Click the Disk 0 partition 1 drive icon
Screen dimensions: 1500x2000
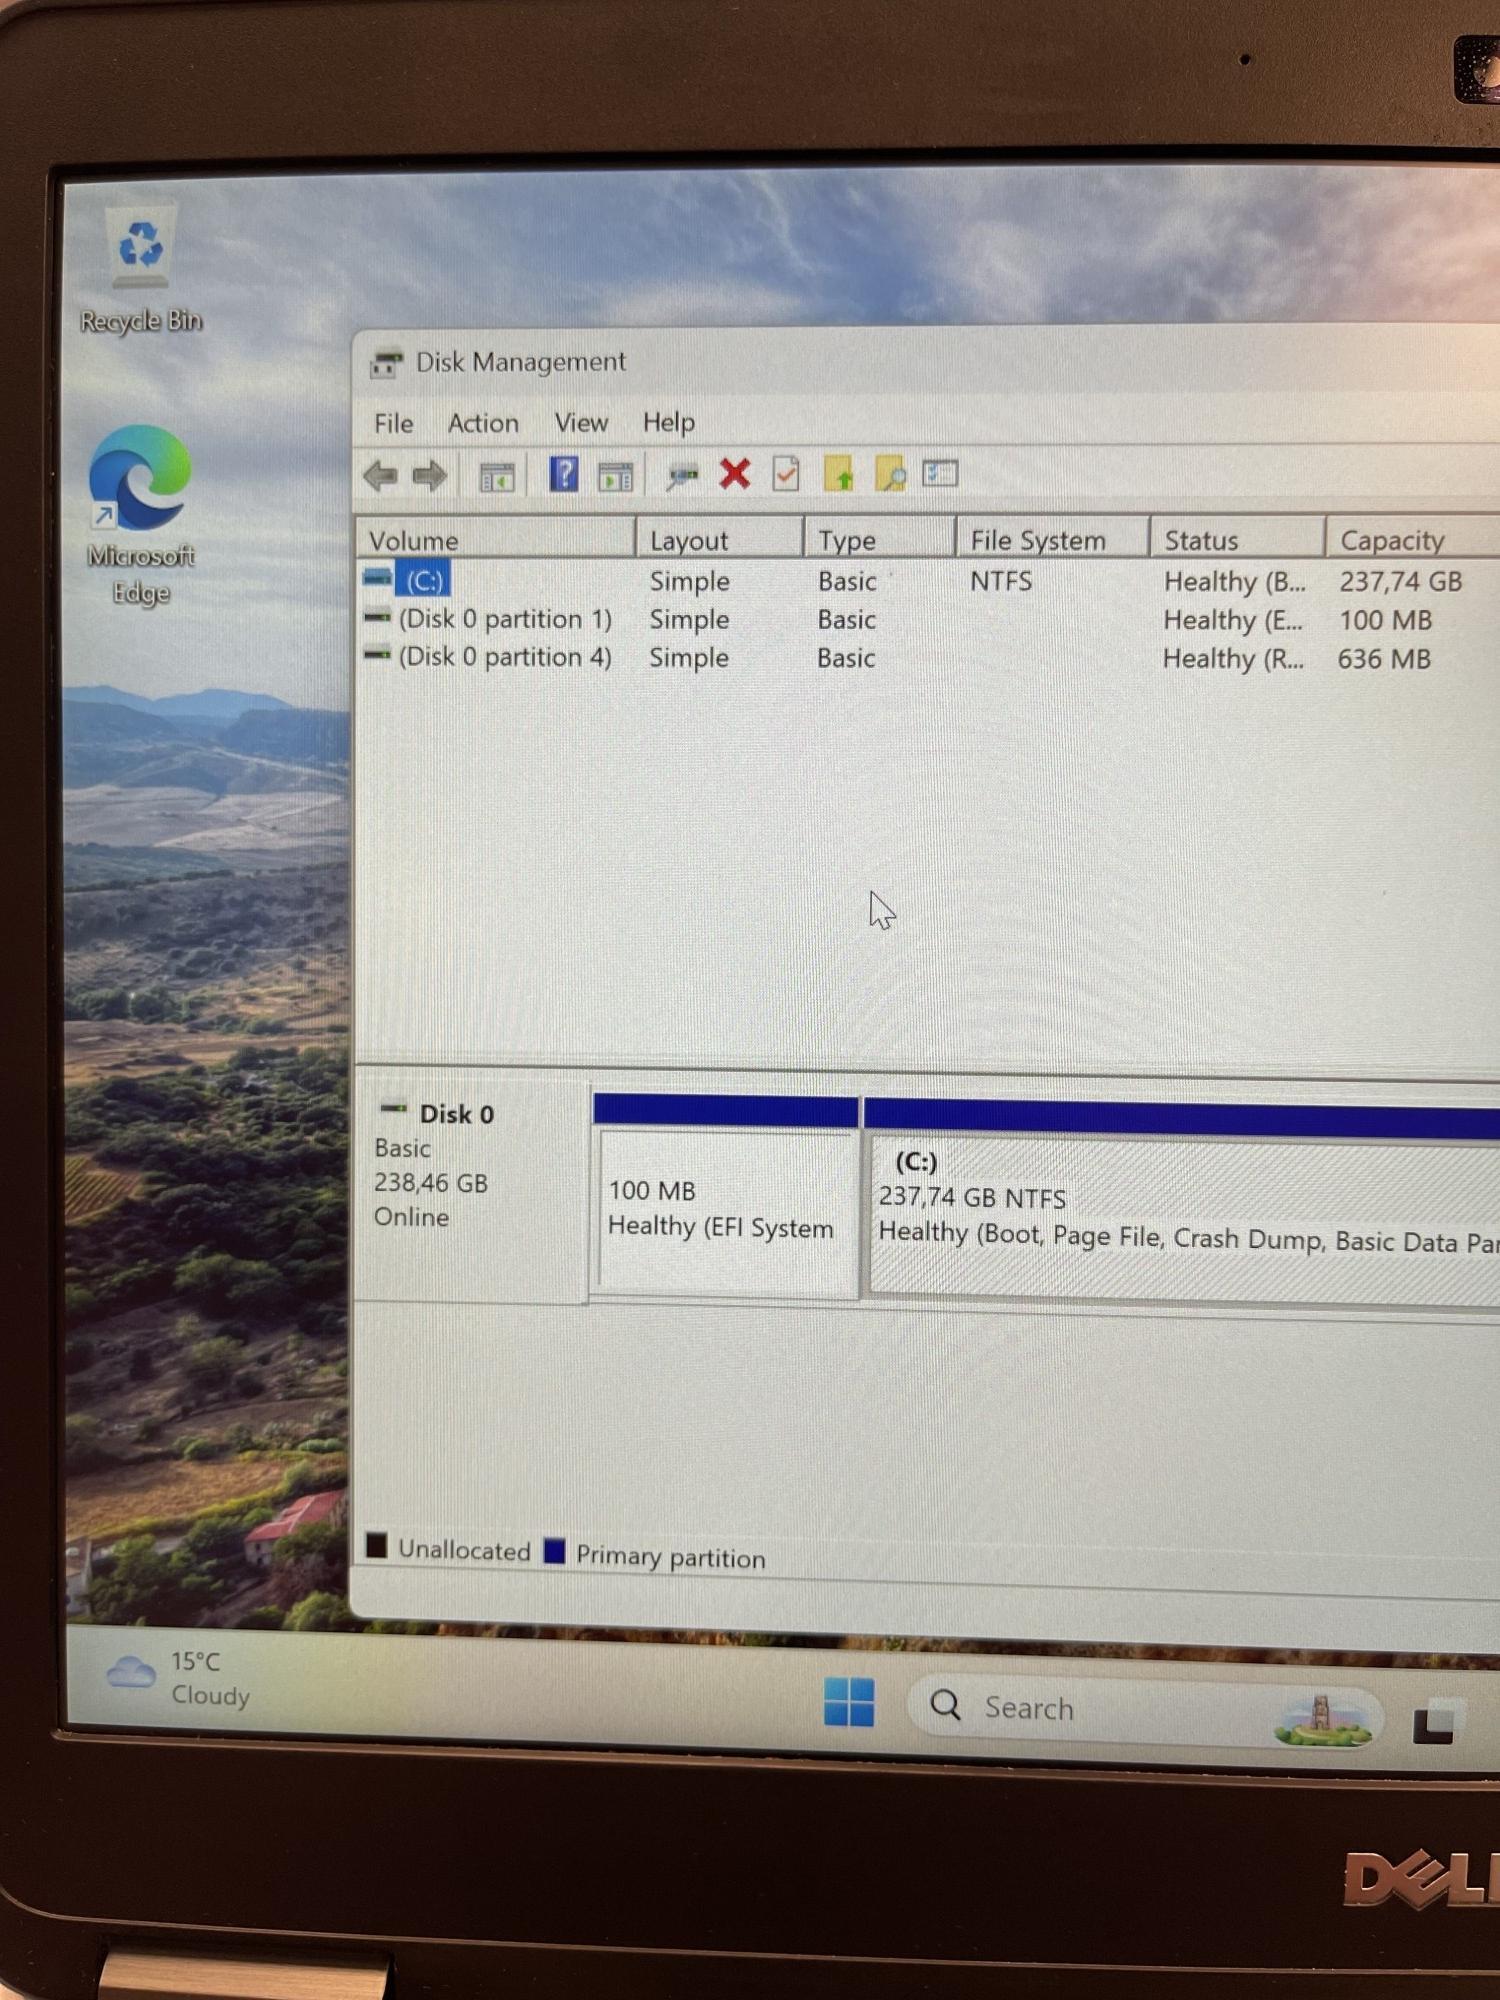click(x=377, y=618)
